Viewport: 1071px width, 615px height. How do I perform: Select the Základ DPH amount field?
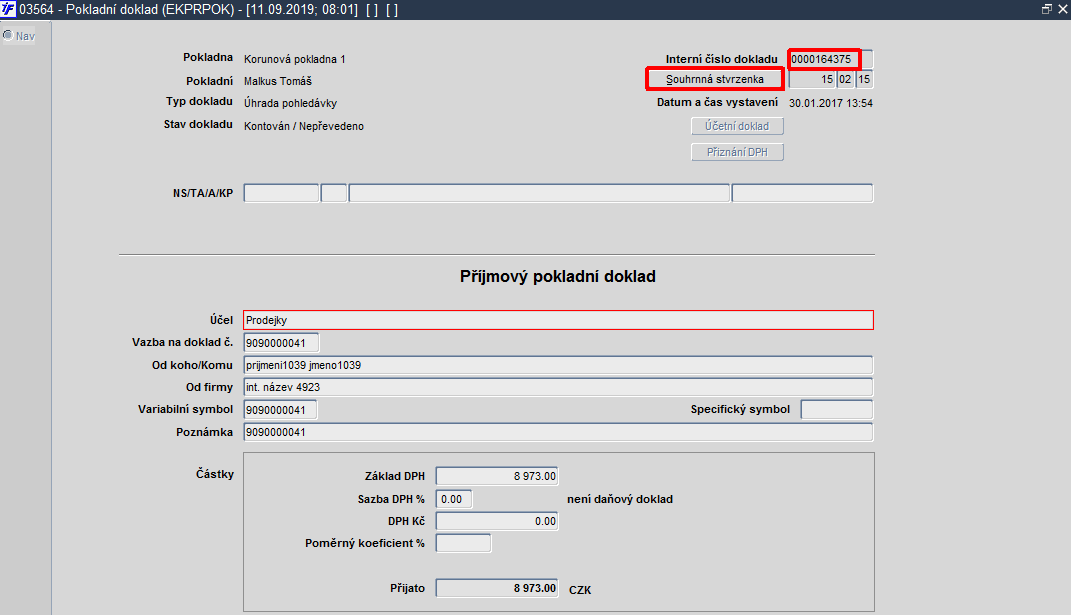coord(497,476)
